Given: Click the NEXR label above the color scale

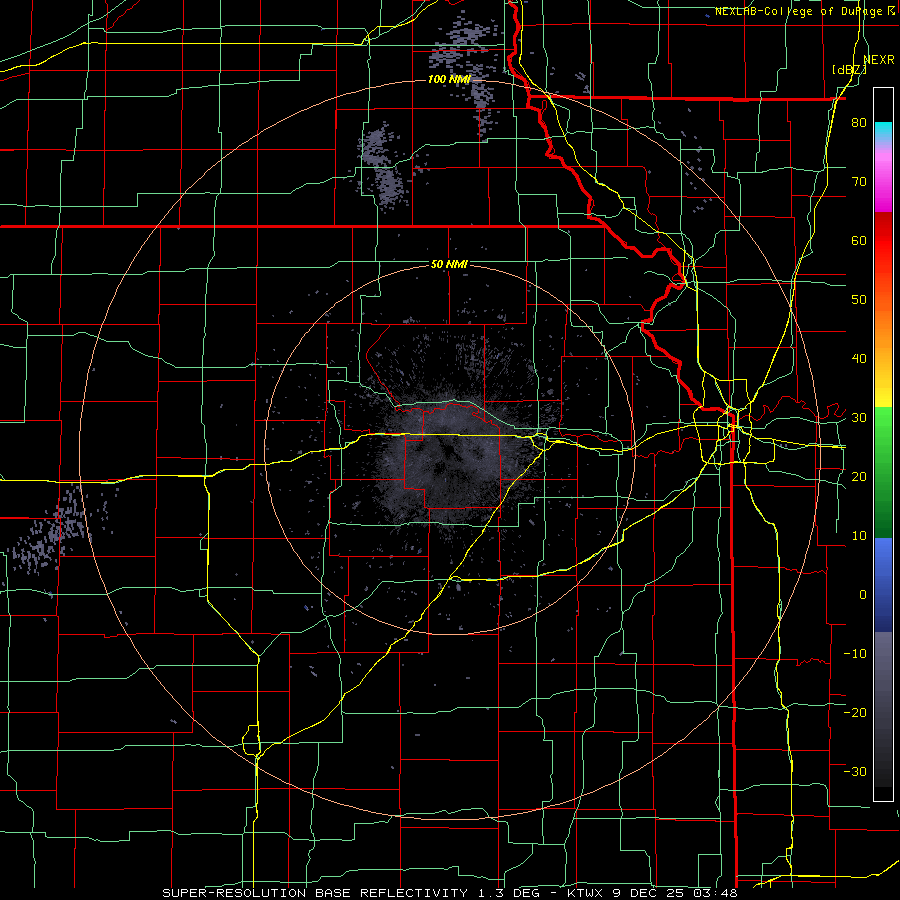Looking at the screenshot, I should click(x=879, y=60).
